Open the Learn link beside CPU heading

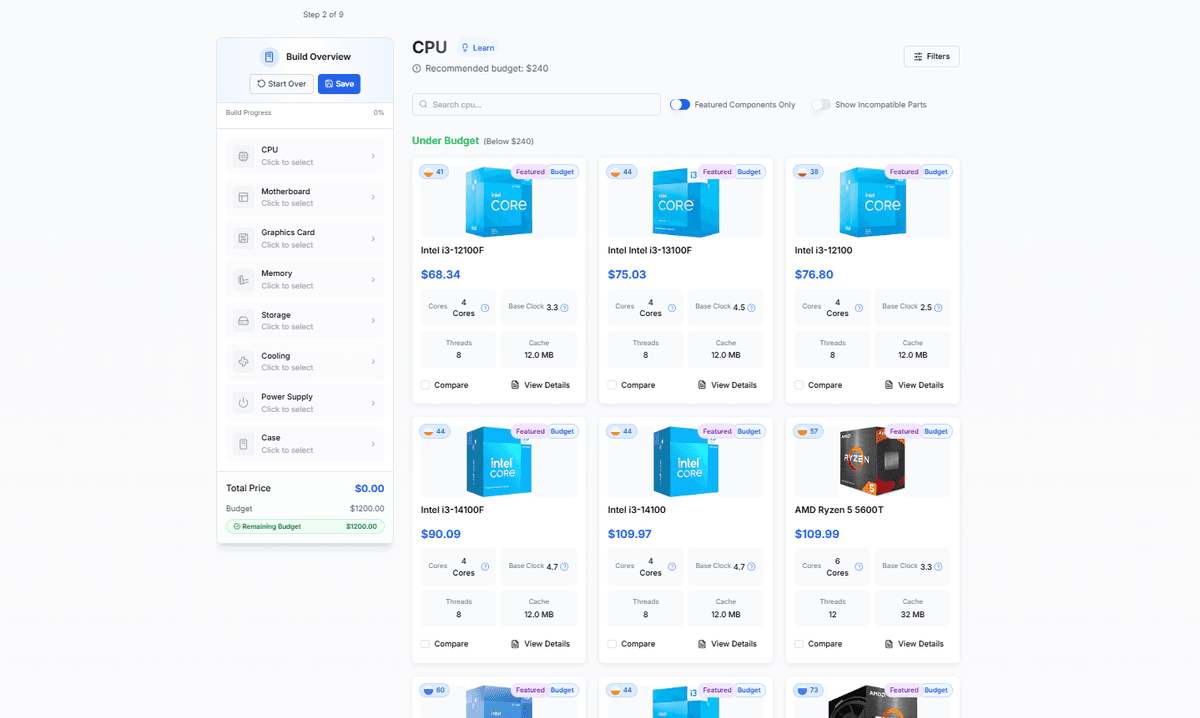(477, 48)
